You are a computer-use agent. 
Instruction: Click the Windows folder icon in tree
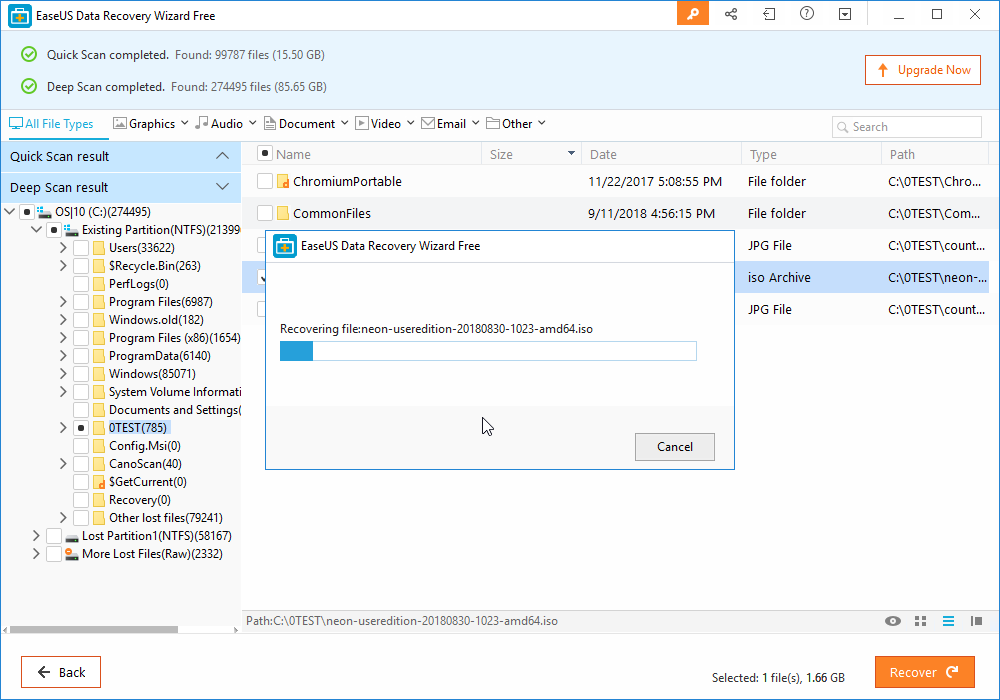pos(99,374)
